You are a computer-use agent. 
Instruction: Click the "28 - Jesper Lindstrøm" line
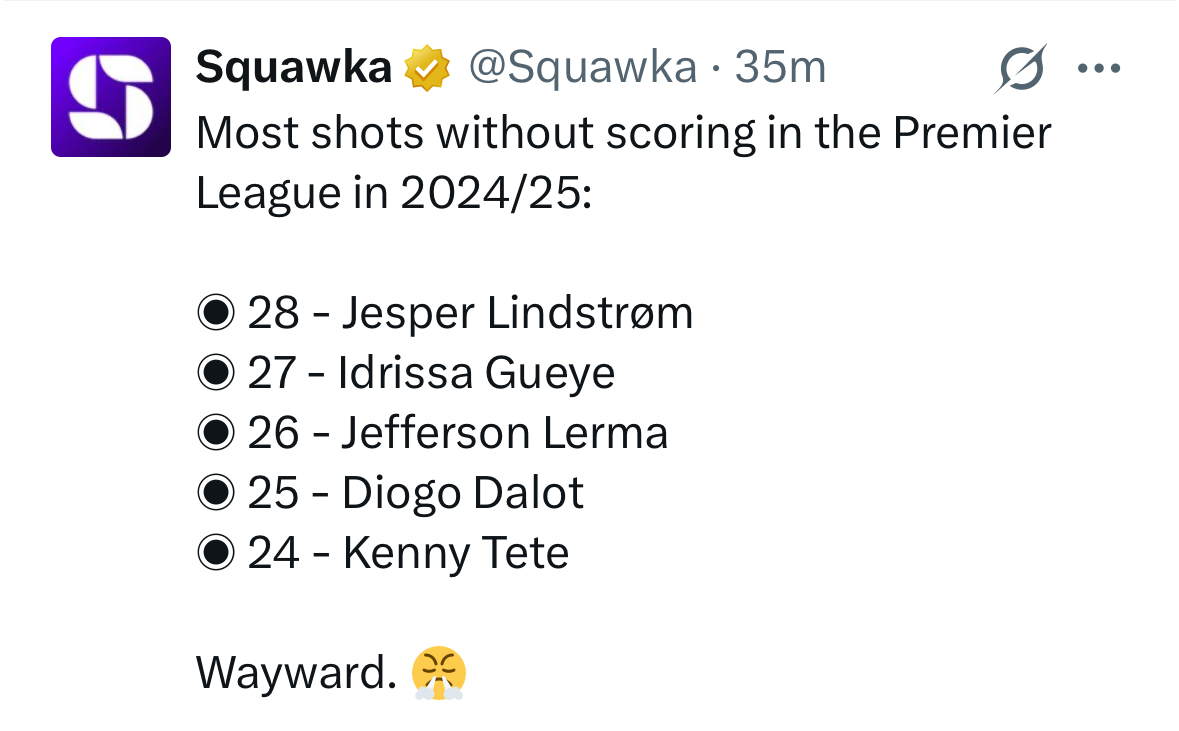(x=470, y=314)
